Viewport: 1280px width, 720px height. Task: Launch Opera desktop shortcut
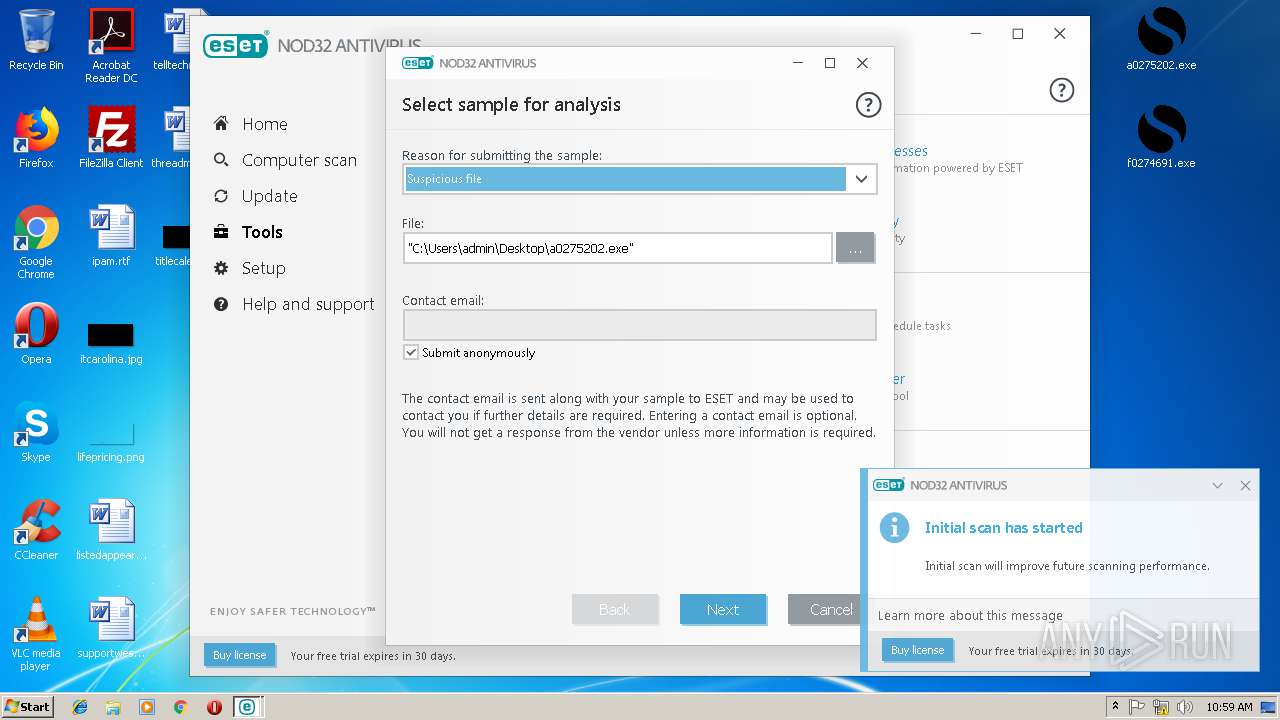coord(36,334)
